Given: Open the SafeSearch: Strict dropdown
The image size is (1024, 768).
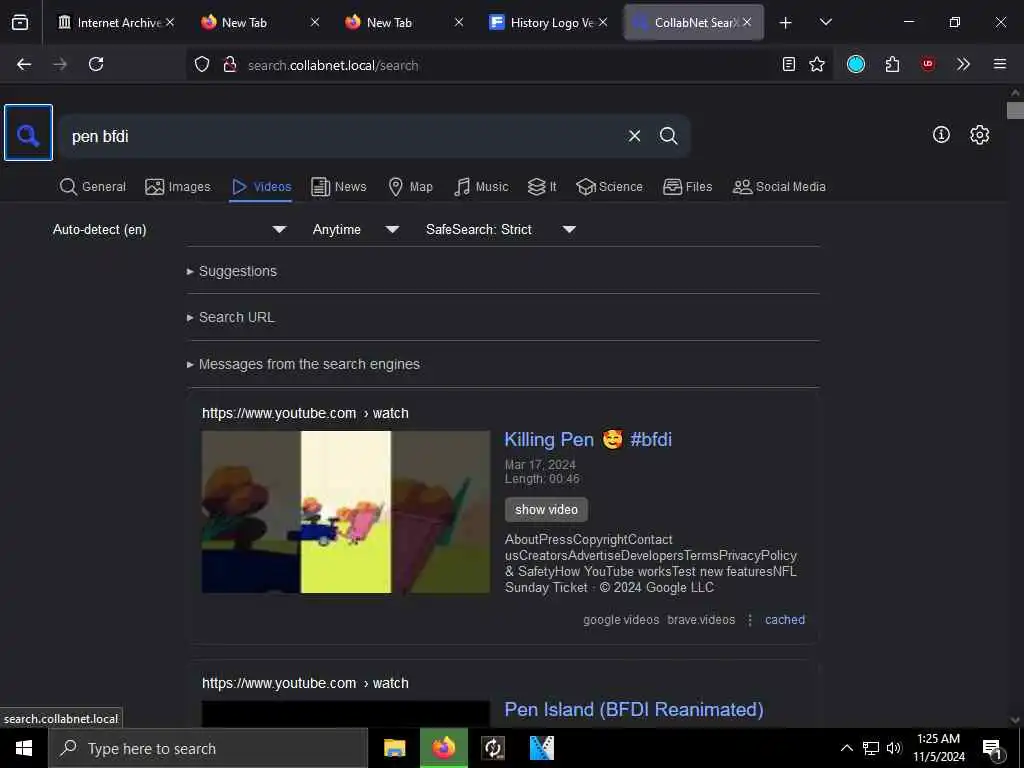Looking at the screenshot, I should tap(500, 229).
